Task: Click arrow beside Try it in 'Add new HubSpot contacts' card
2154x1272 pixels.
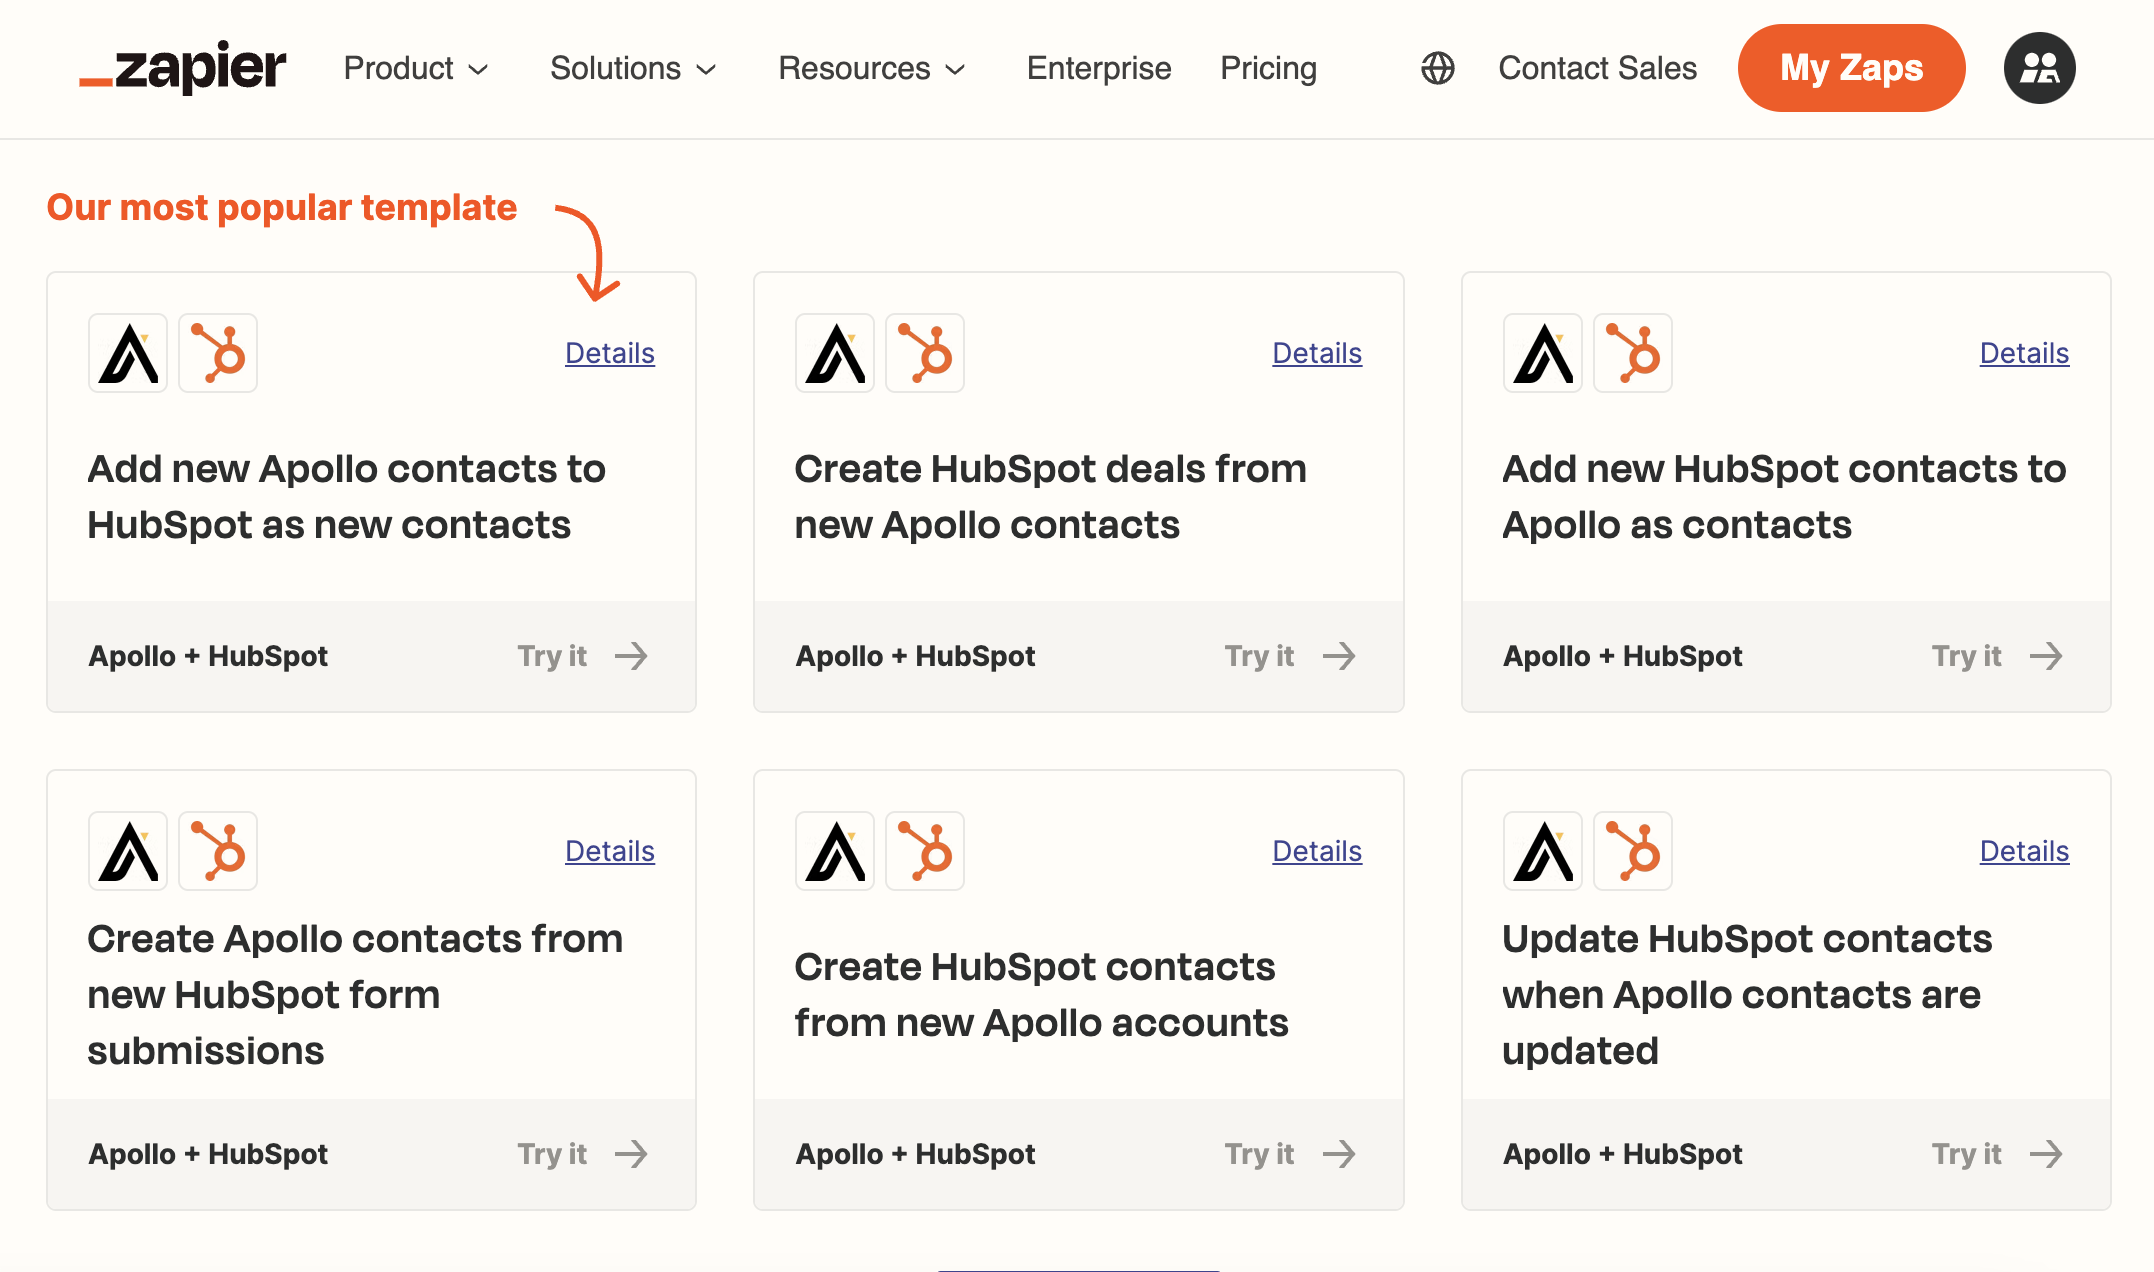Action: (2047, 656)
